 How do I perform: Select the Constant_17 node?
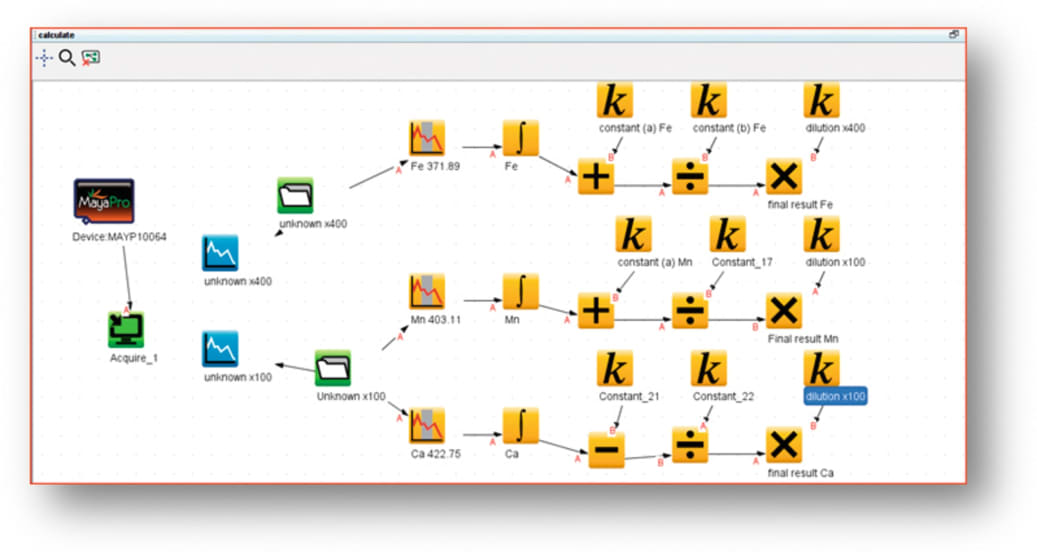727,234
